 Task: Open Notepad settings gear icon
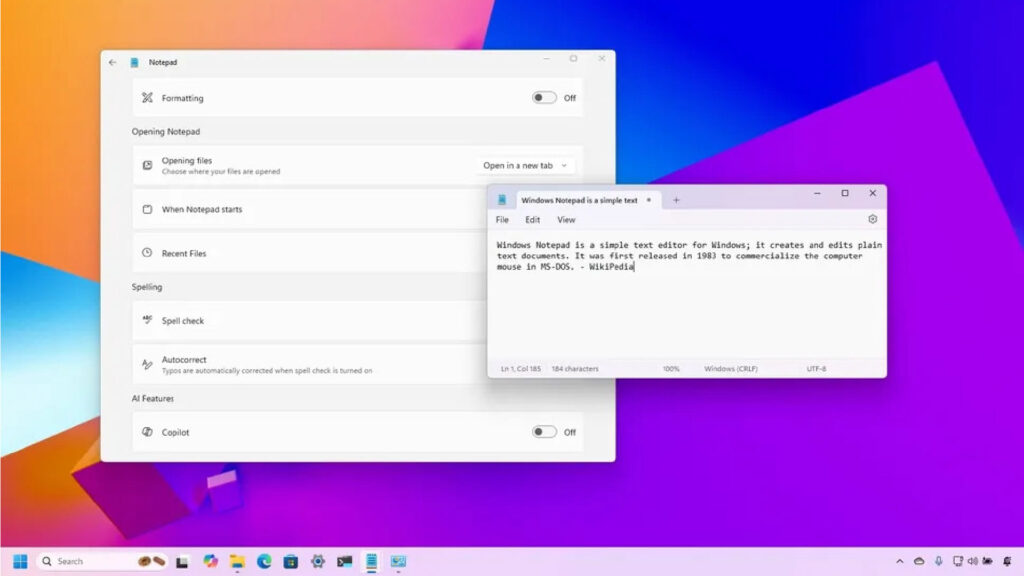pos(872,219)
